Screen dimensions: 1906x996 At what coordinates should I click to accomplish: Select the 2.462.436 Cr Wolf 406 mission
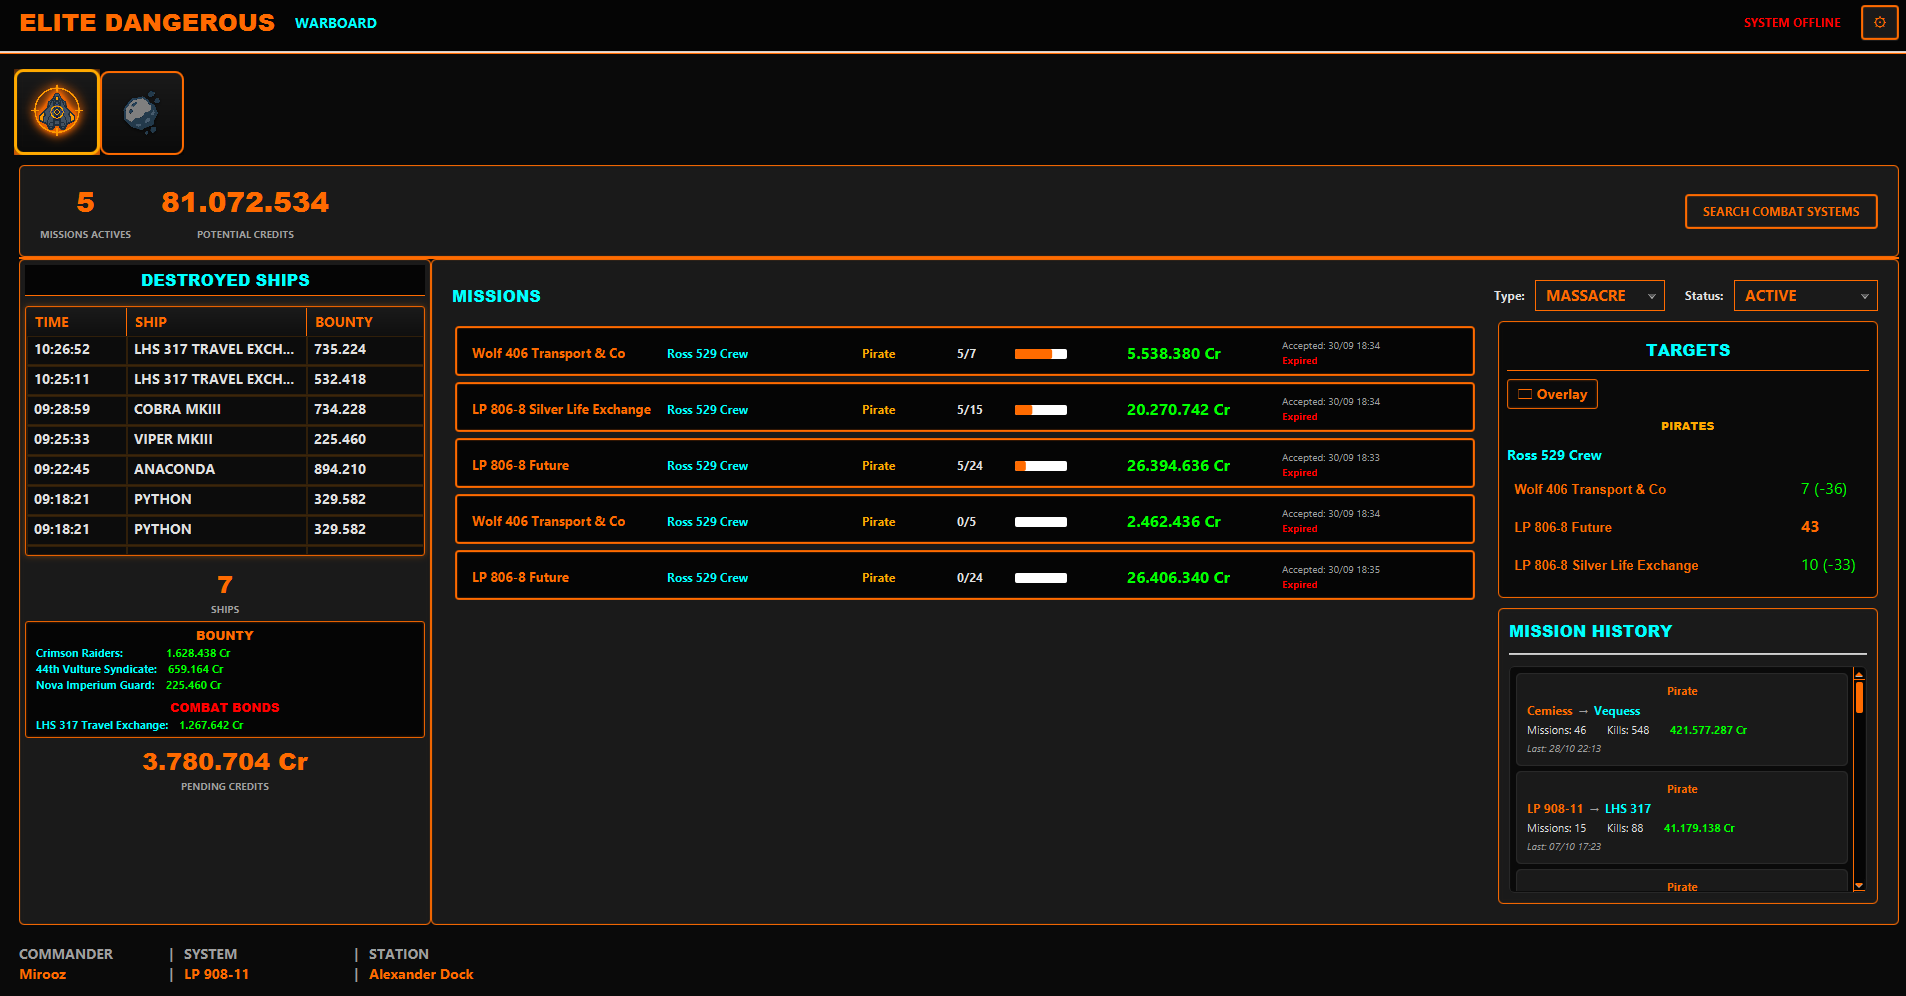pos(964,519)
